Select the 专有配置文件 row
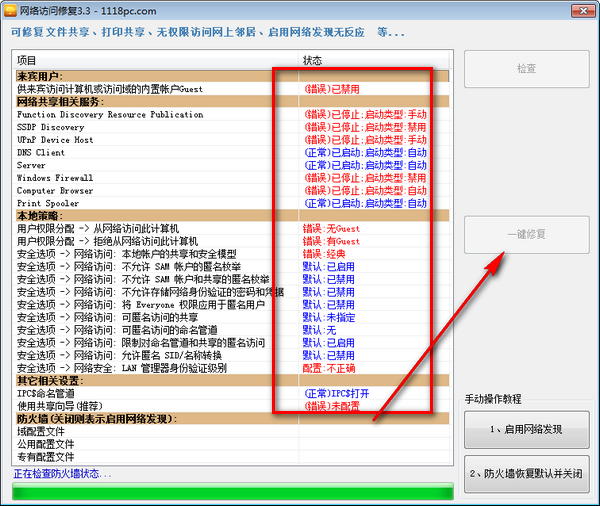 (x=232, y=457)
